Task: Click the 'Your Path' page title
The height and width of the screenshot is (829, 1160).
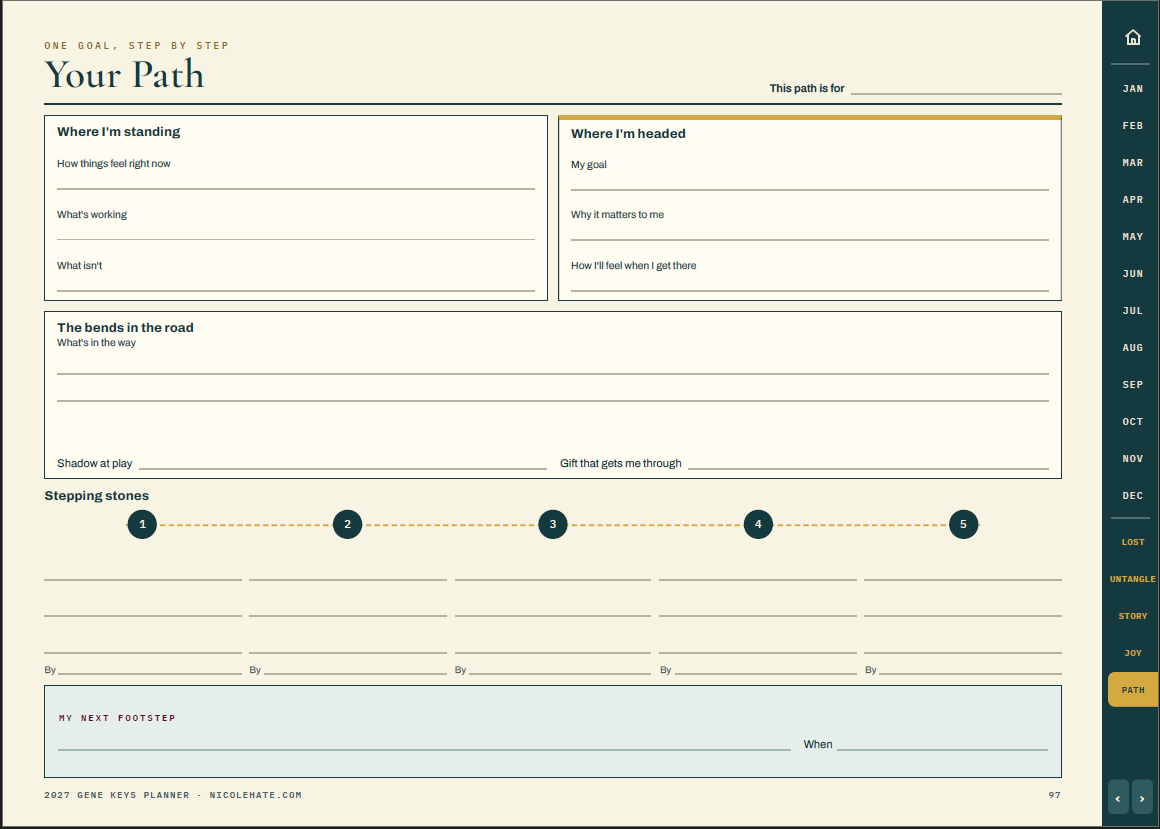Action: point(124,75)
